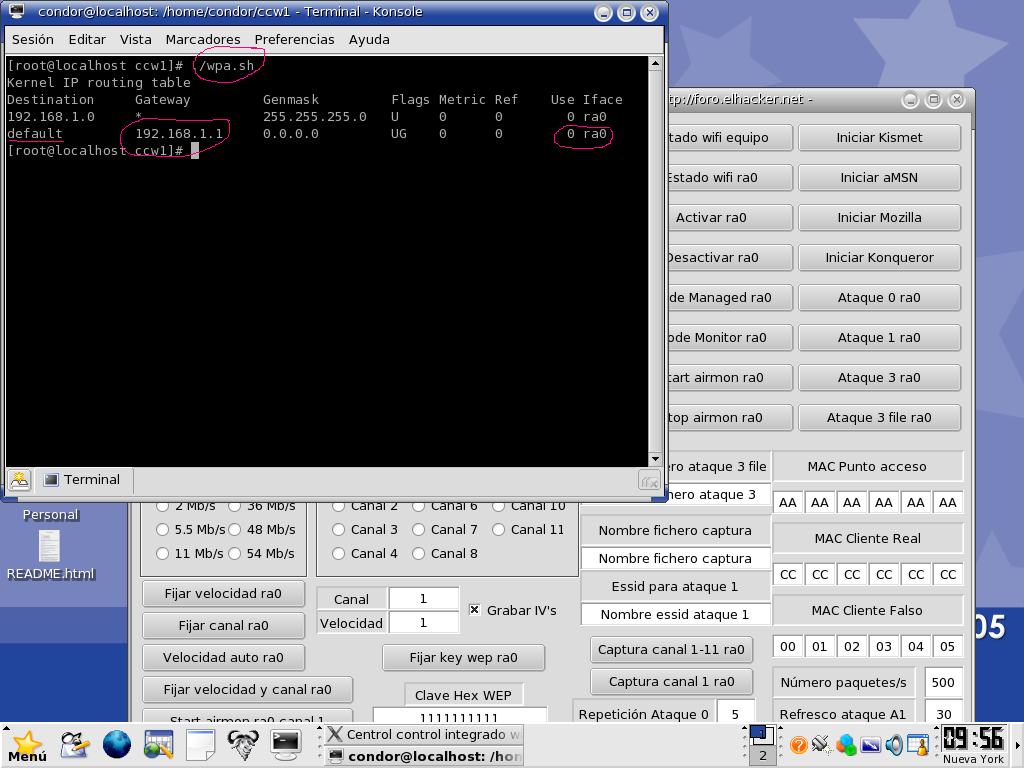Open the Marcadores menu
The image size is (1024, 768).
click(x=202, y=39)
